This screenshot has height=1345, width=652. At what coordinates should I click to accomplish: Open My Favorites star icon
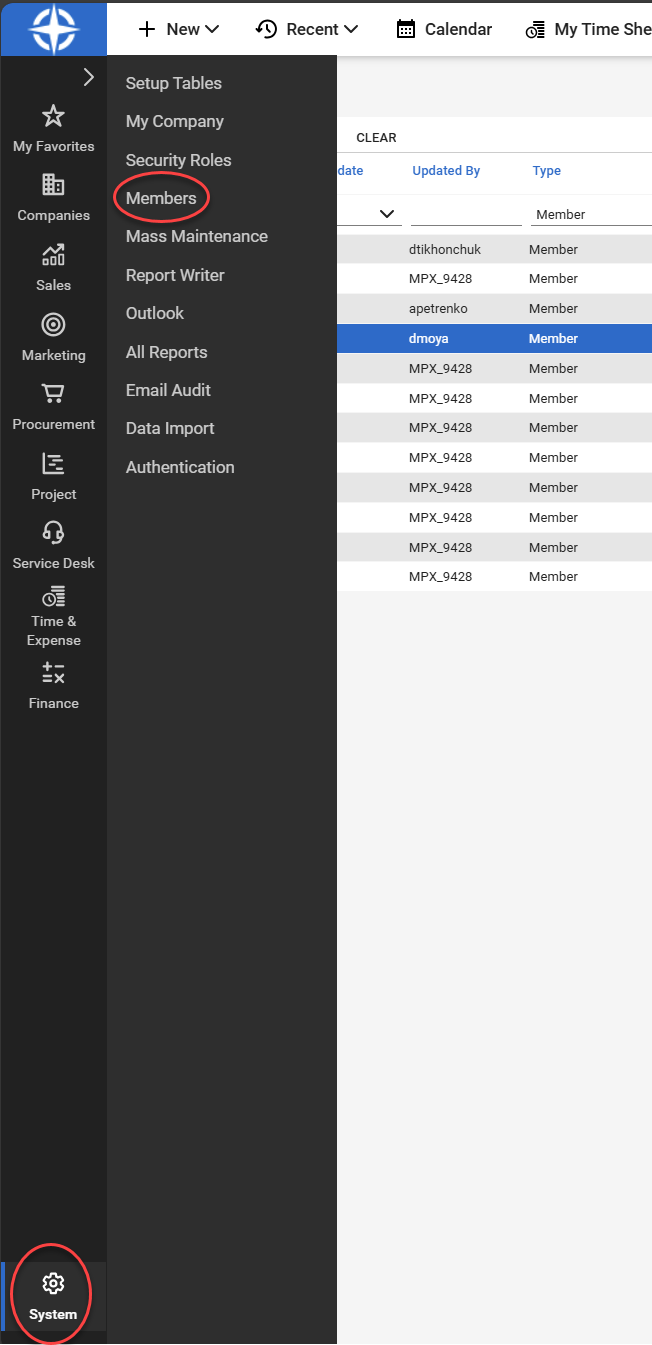tap(53, 117)
